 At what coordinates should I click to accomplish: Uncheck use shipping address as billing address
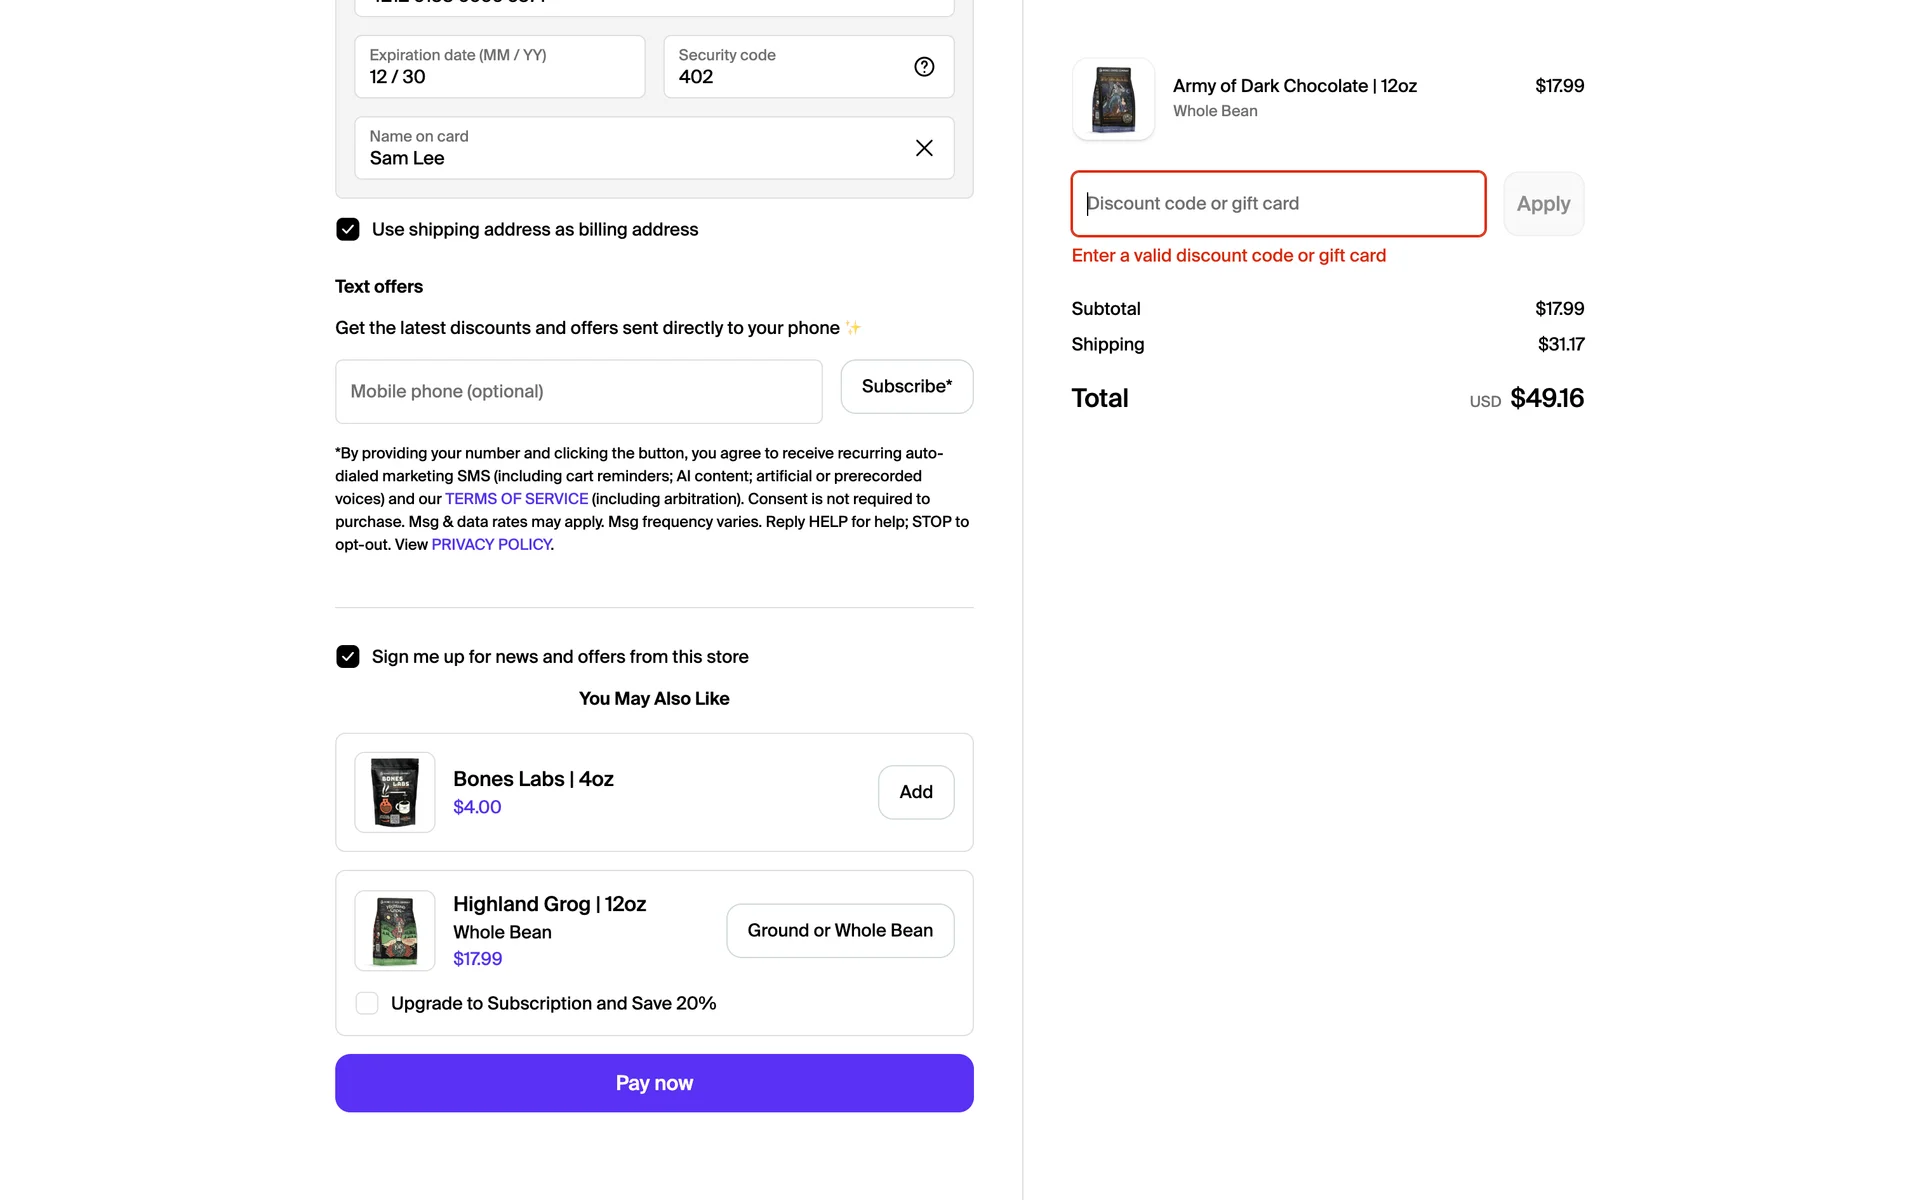[x=348, y=229]
